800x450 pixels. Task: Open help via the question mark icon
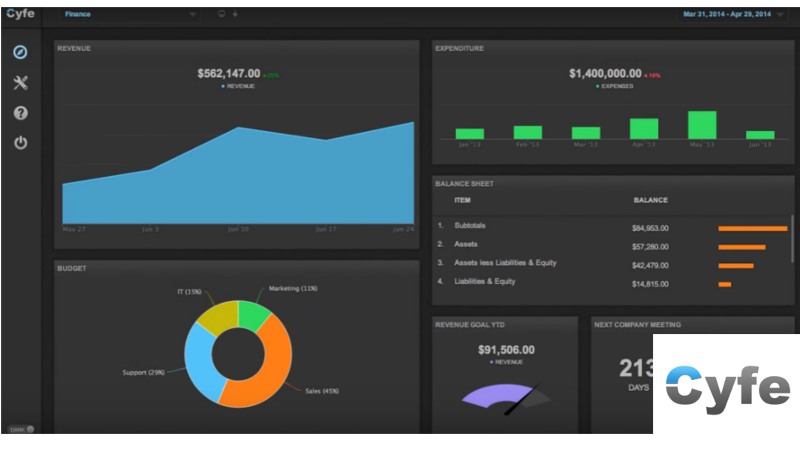click(x=20, y=113)
